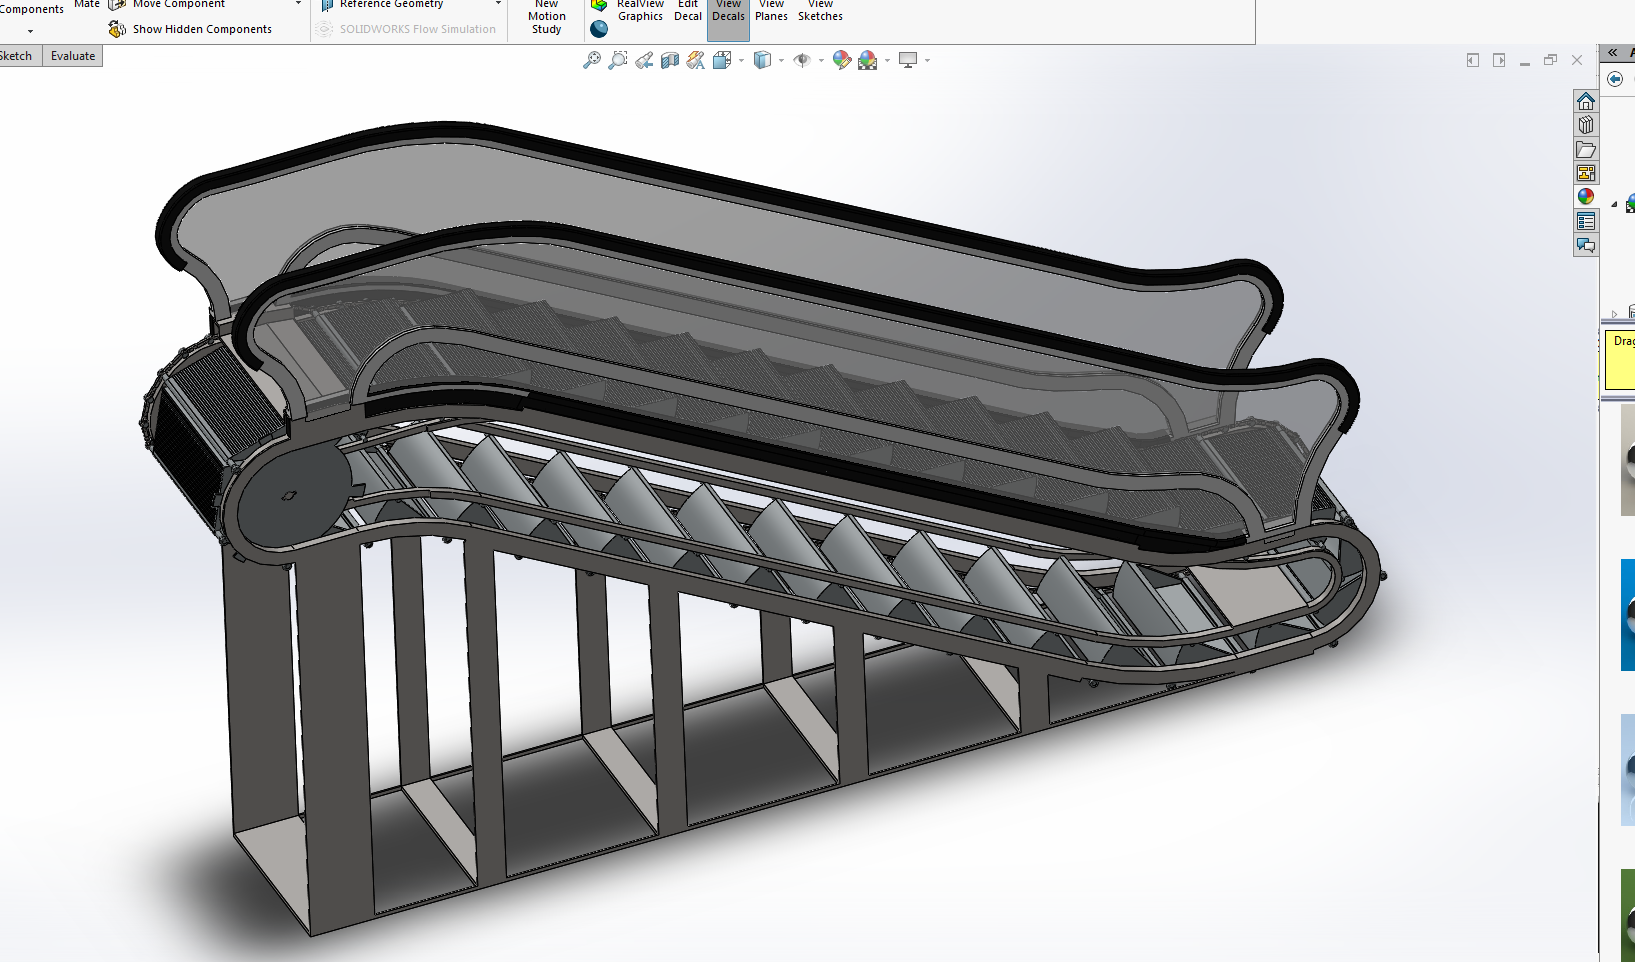Toggle the Section View tool
1635x962 pixels.
(670, 60)
